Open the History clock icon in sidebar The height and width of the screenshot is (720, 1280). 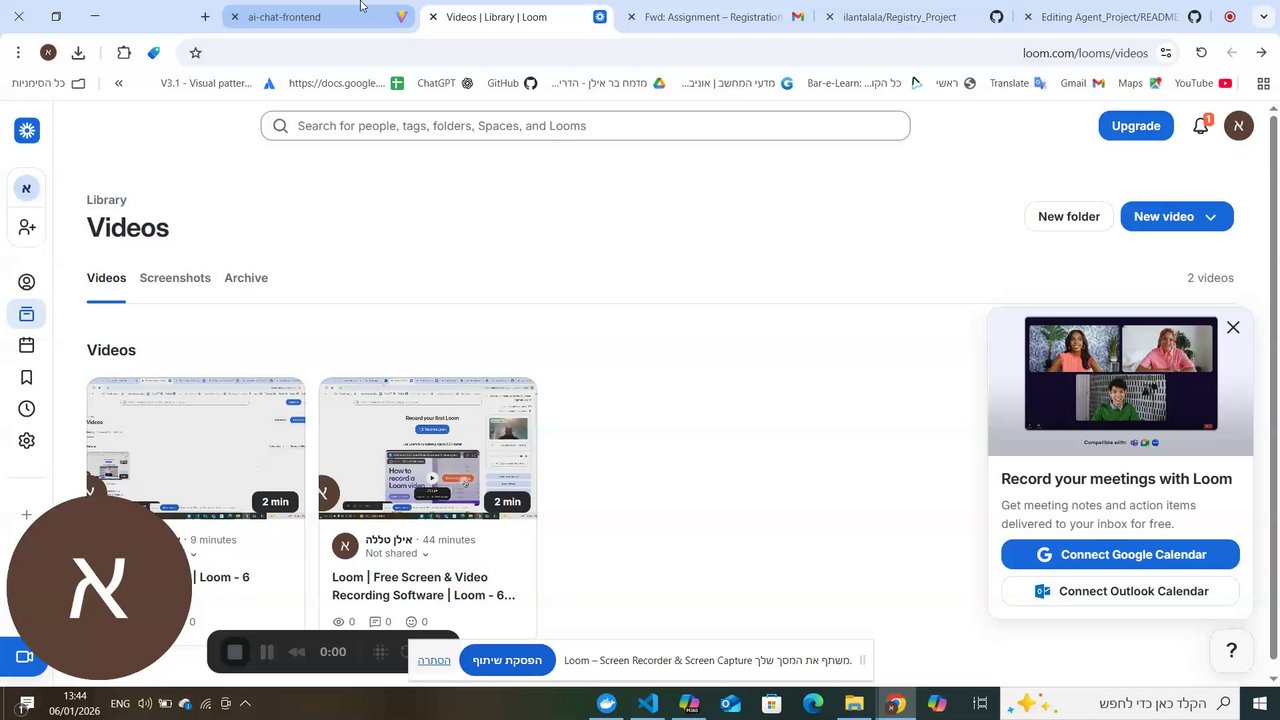(27, 408)
